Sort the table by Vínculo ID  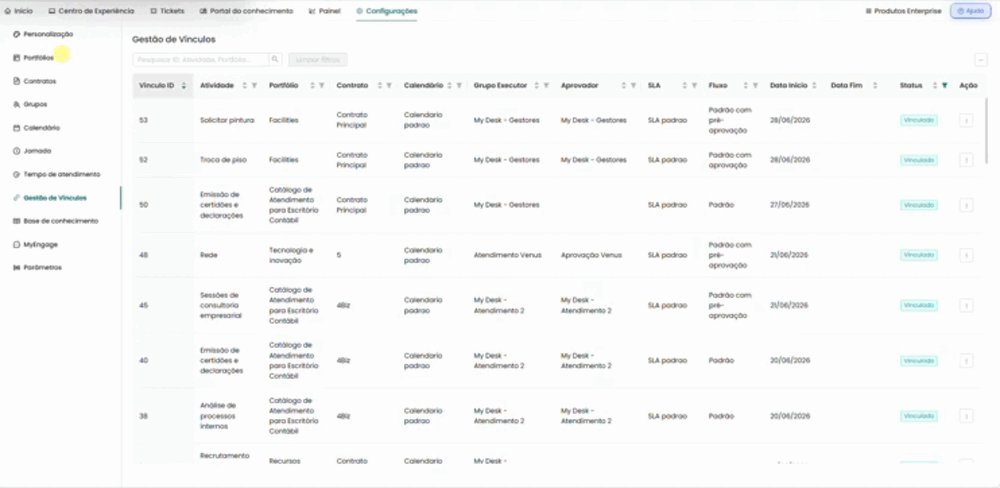[184, 85]
